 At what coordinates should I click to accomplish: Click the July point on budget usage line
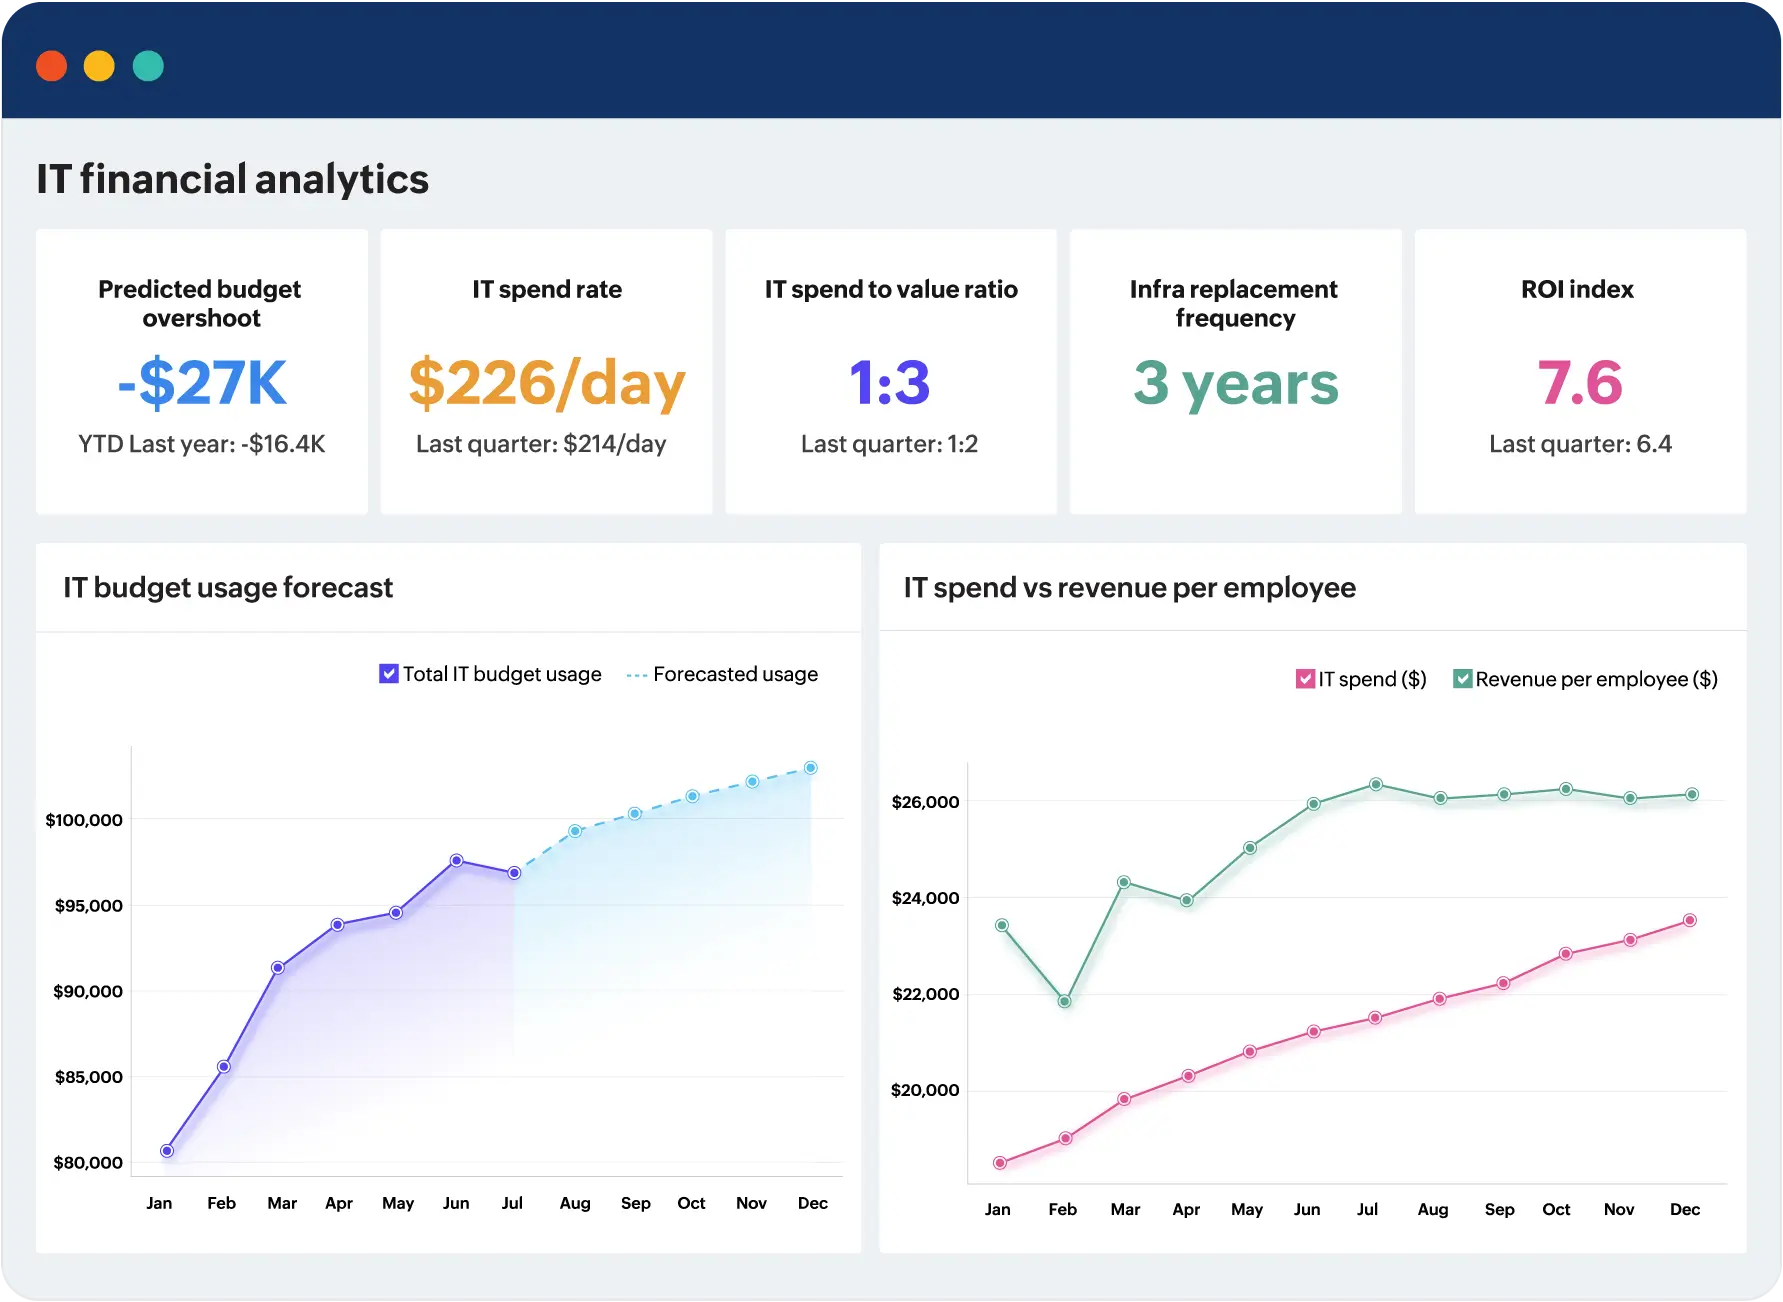(x=514, y=873)
